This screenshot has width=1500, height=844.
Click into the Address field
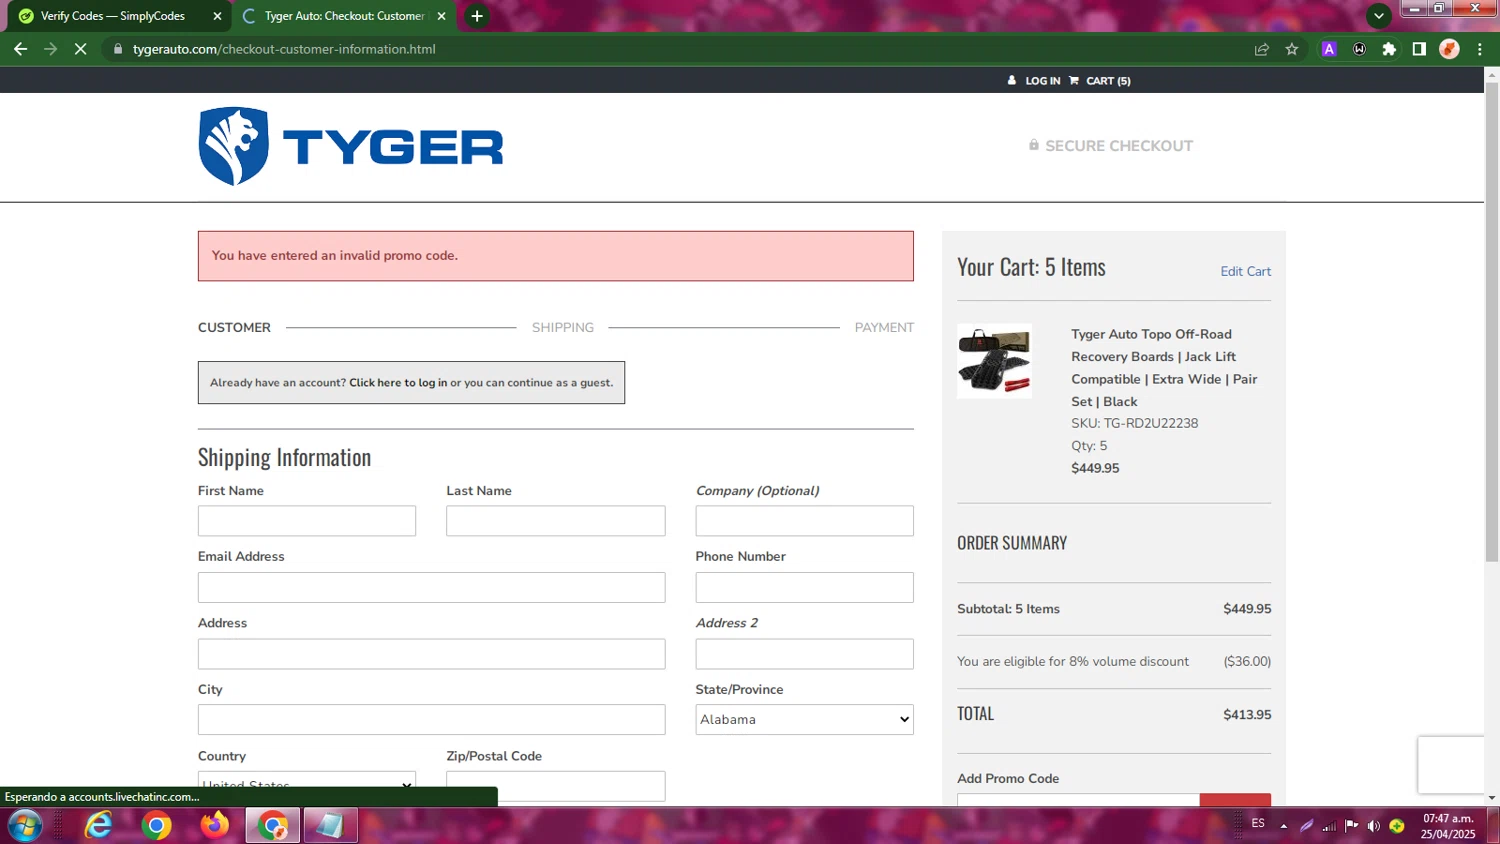pos(431,654)
